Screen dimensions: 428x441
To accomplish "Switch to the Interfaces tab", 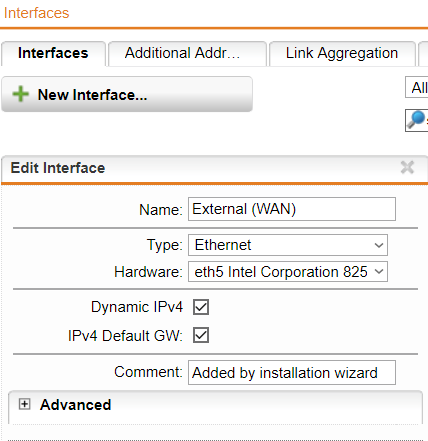I will pos(53,53).
